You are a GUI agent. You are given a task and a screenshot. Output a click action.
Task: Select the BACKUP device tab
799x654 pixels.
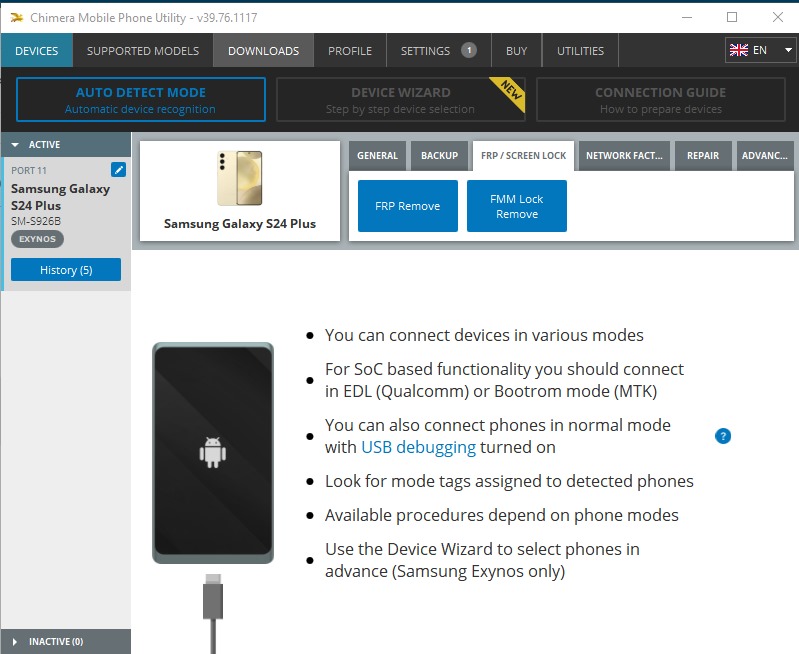click(x=439, y=155)
